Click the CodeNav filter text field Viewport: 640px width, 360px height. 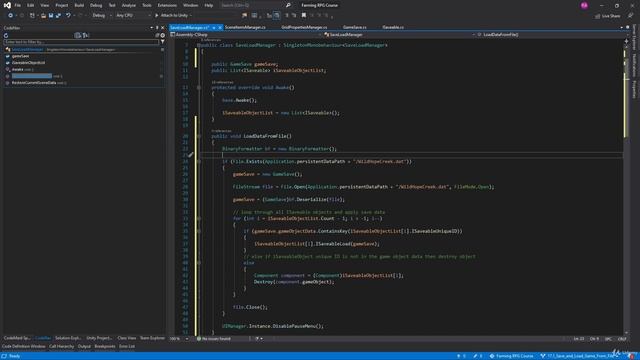[81, 42]
